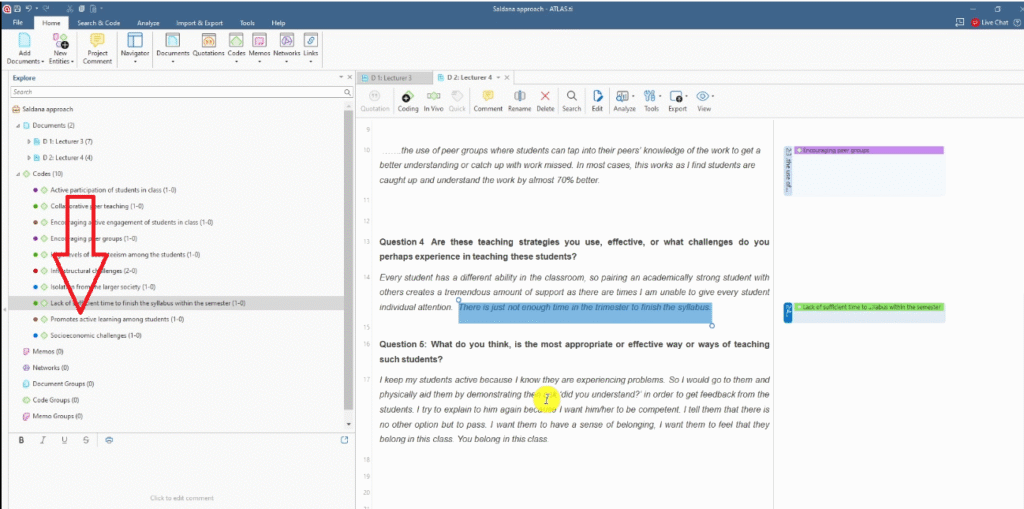Open the Quotations manager icon
This screenshot has height=509, width=1024.
208,41
